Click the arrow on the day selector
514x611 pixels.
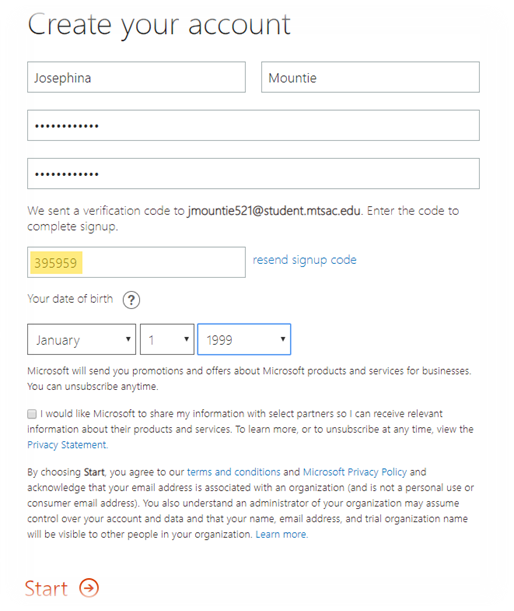186,339
